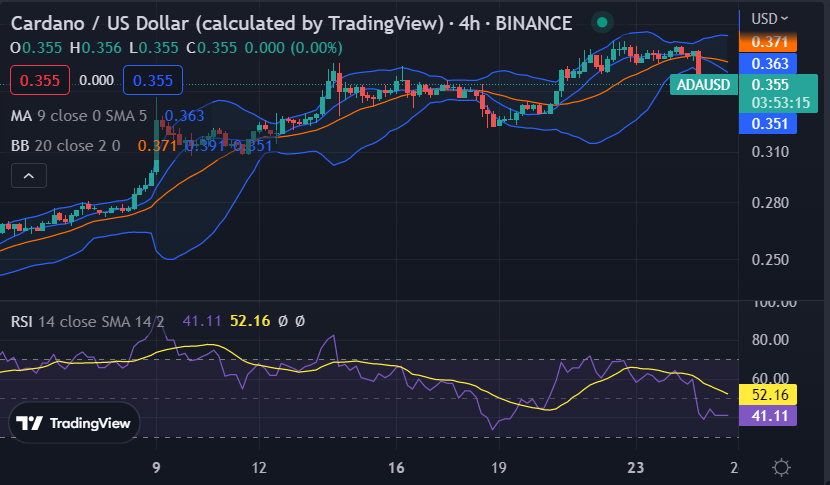Click the date label 16 on time axis

tap(396, 468)
